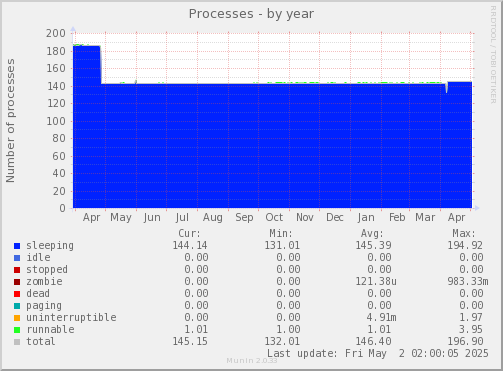
Task: Click the 'dead' legend label
Action: click(38, 293)
